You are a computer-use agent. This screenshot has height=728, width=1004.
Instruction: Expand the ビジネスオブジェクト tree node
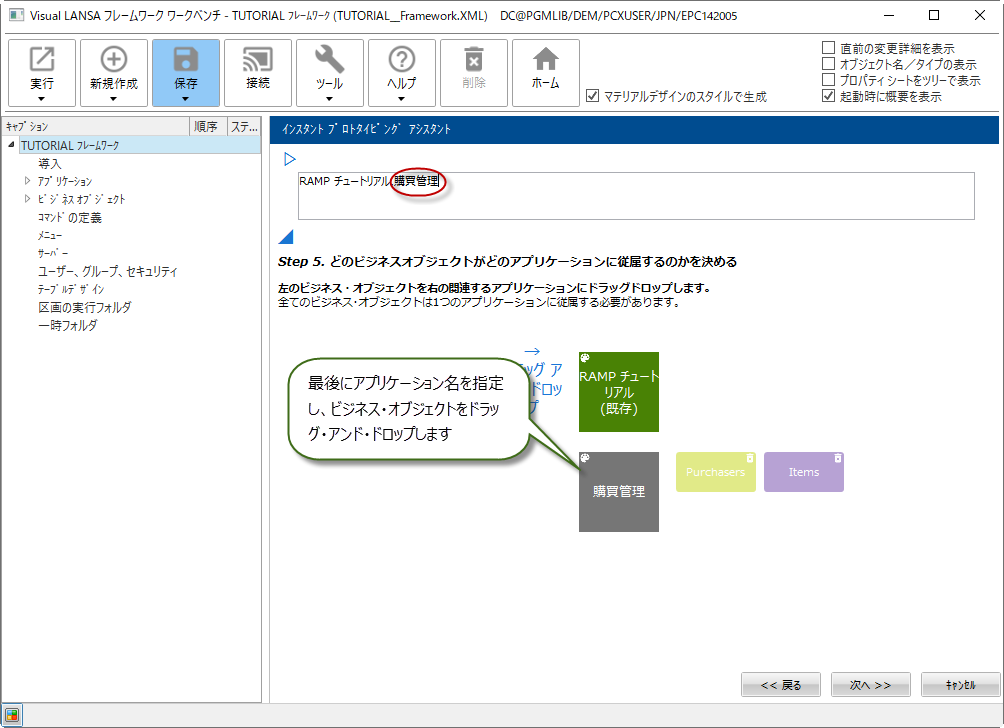point(27,199)
